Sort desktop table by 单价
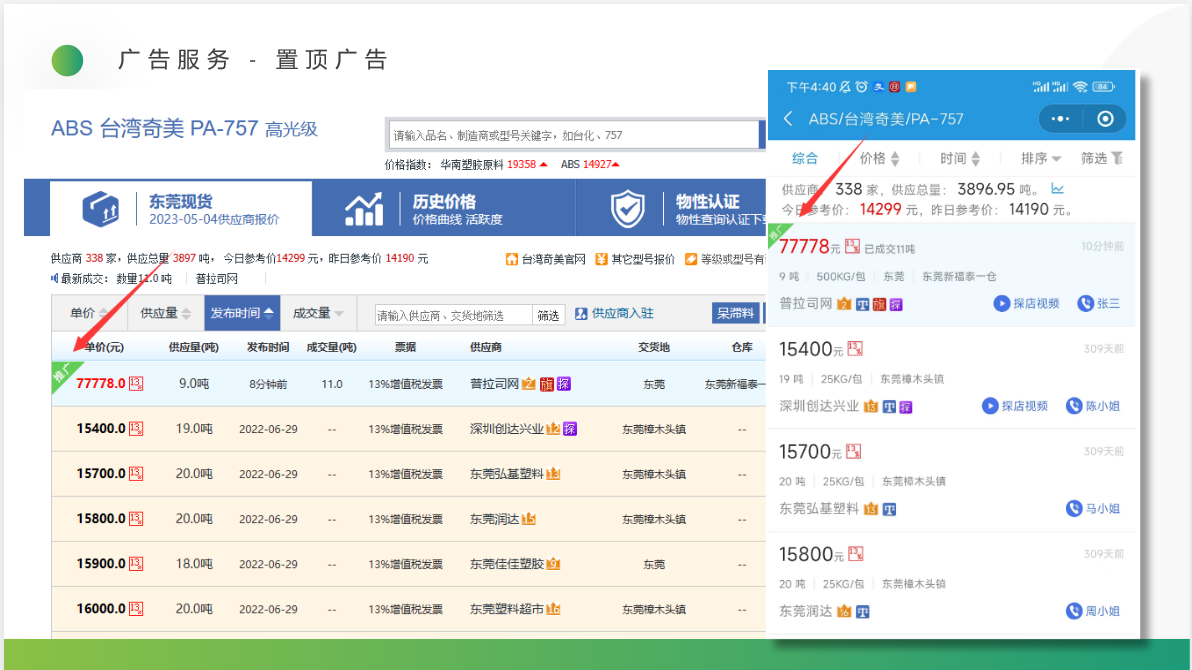The height and width of the screenshot is (670, 1192). (x=89, y=313)
